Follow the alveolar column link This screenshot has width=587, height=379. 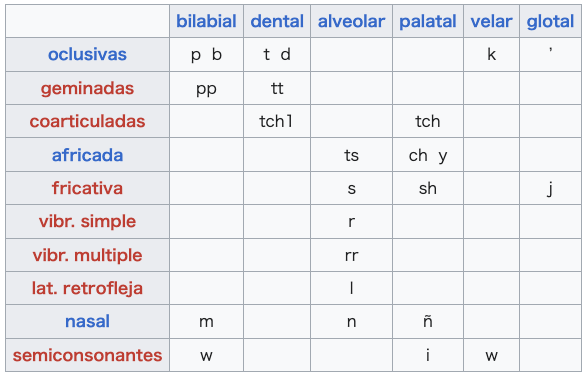(x=351, y=21)
